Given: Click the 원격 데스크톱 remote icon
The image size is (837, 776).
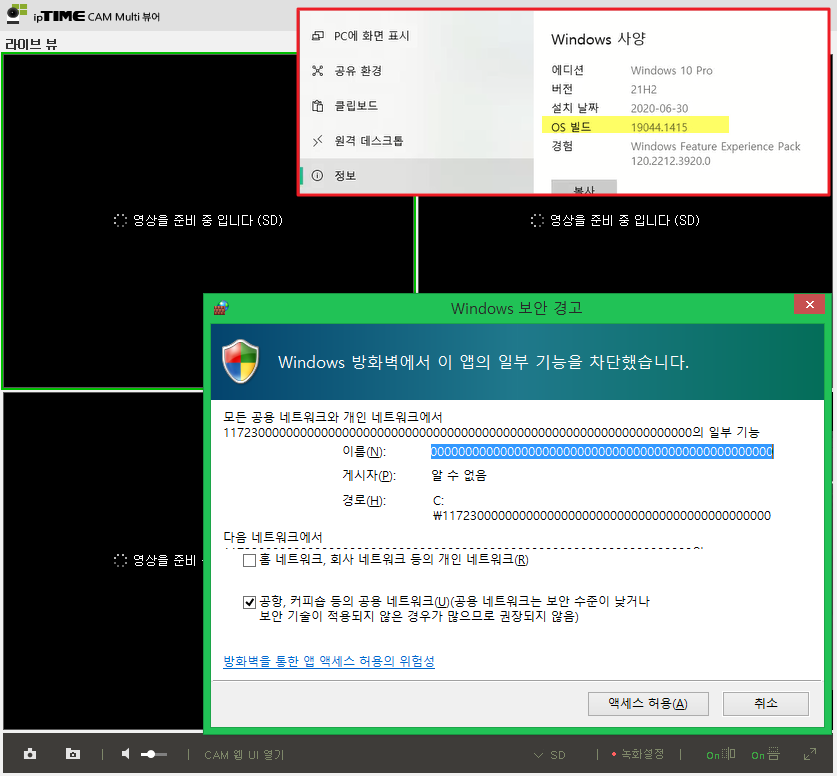Looking at the screenshot, I should click(x=318, y=140).
